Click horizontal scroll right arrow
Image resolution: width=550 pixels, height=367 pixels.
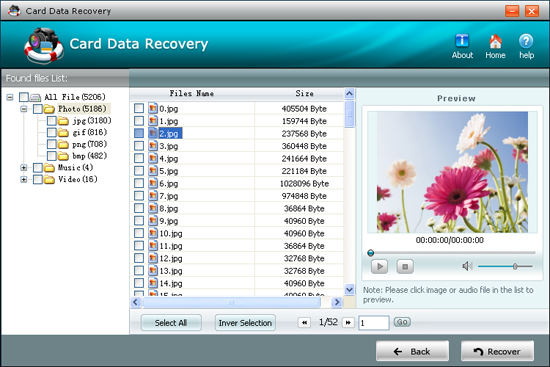pyautogui.click(x=337, y=302)
